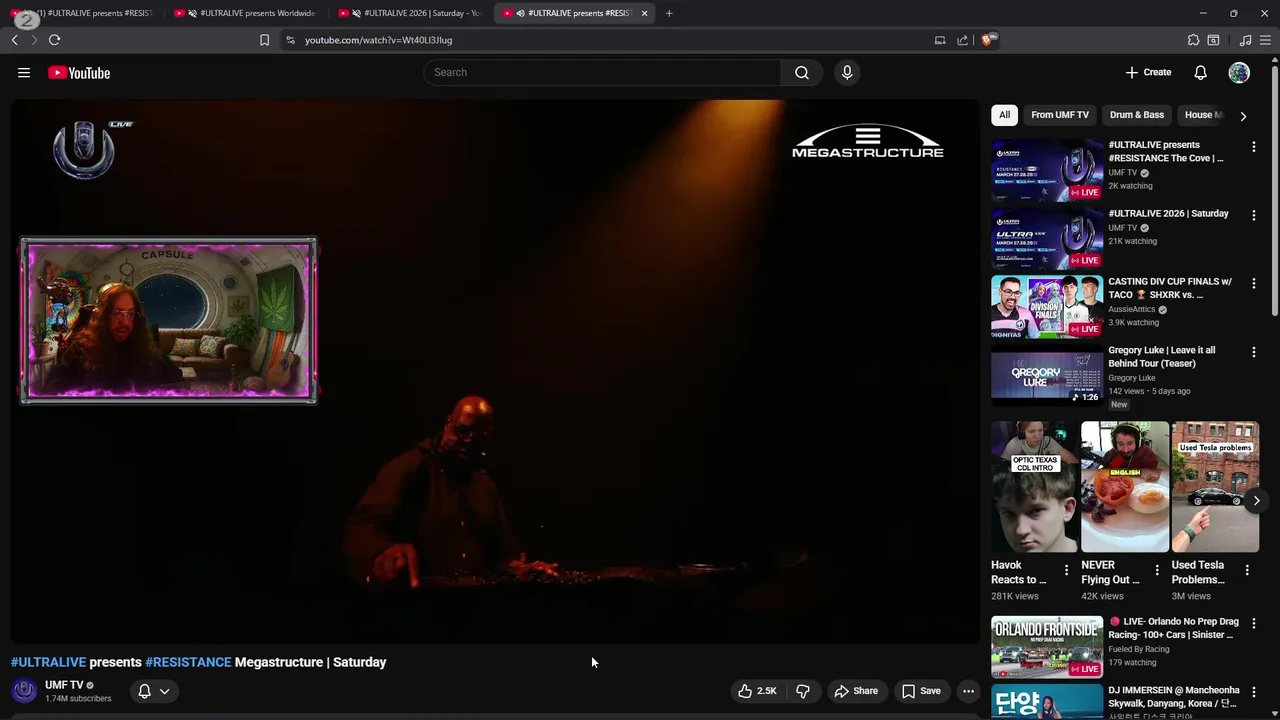1280x720 pixels.
Task: Dislike the video with thumbs down
Action: click(802, 691)
